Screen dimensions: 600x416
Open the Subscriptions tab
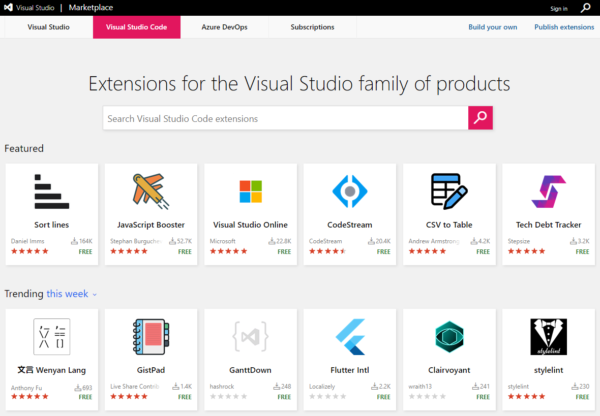coord(312,27)
